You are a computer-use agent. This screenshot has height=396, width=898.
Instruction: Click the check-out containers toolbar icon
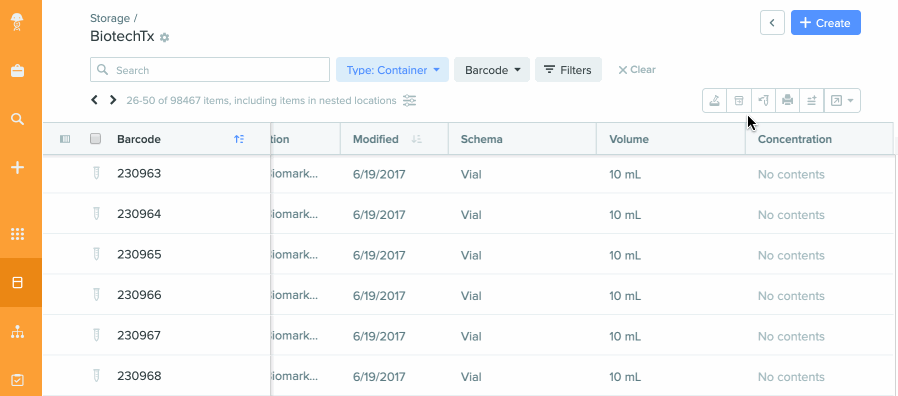[x=714, y=100]
